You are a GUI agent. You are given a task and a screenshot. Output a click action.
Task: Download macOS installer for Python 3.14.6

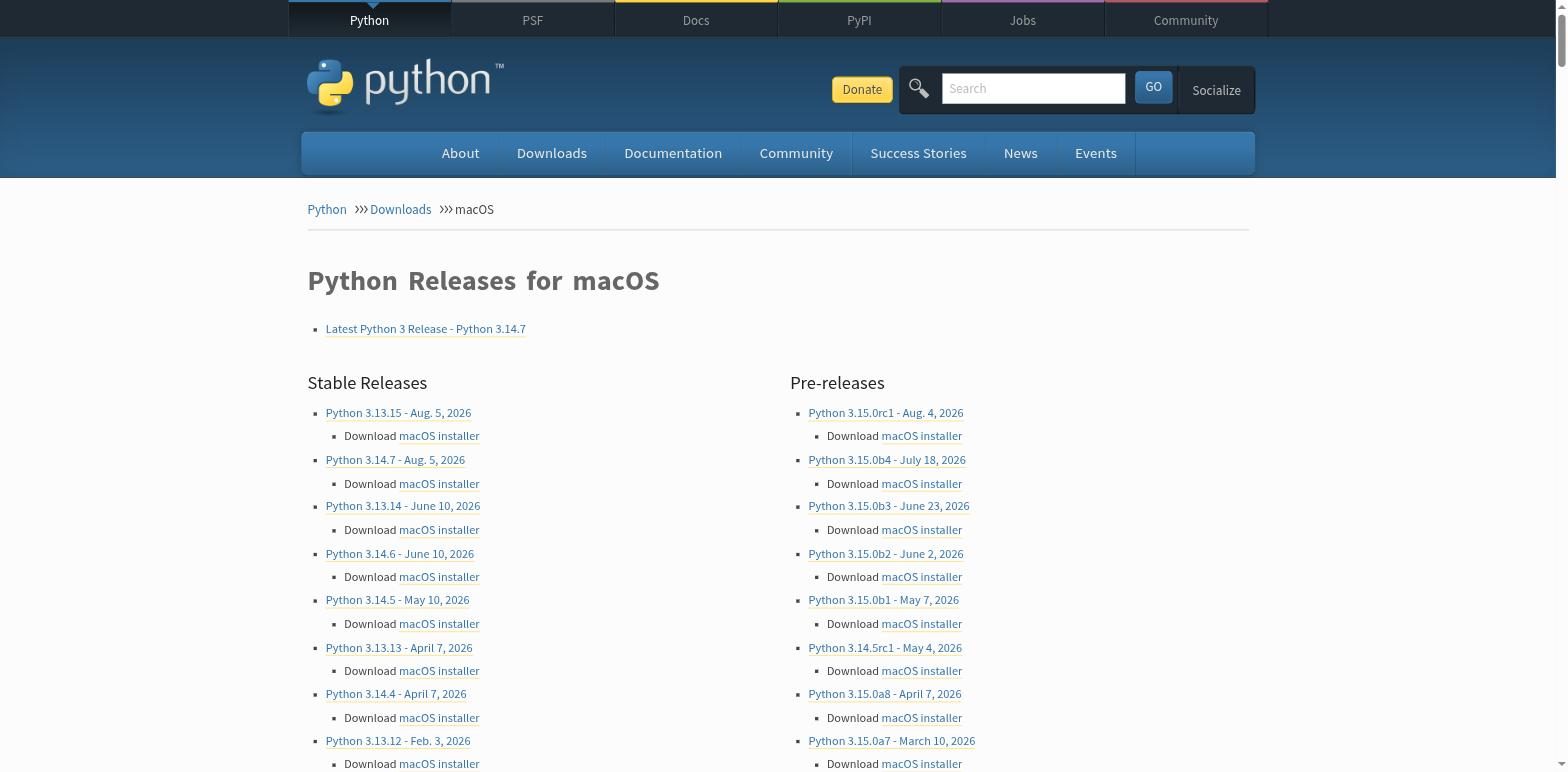(439, 577)
